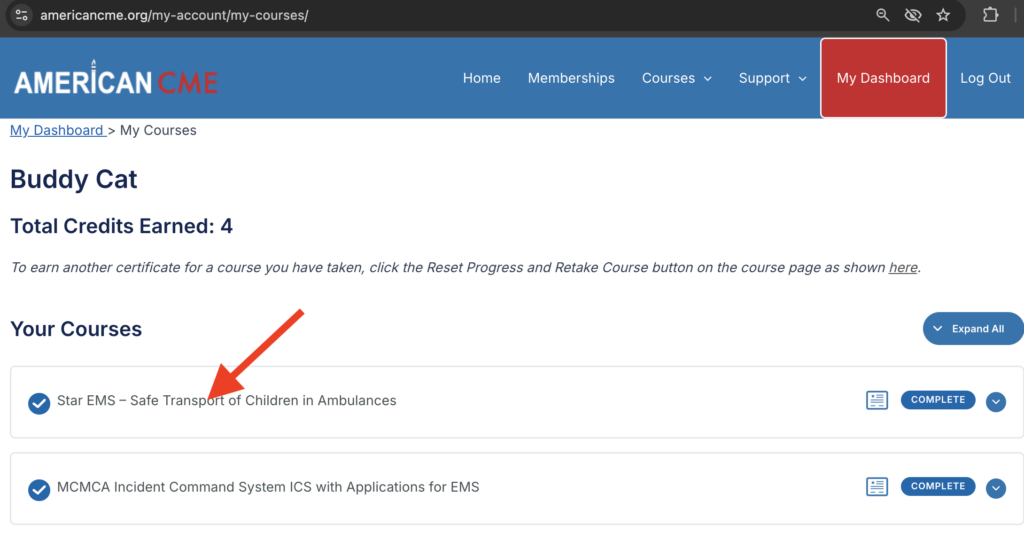
Task: Click COMPLETE badge for MCMCA course
Action: coord(938,486)
